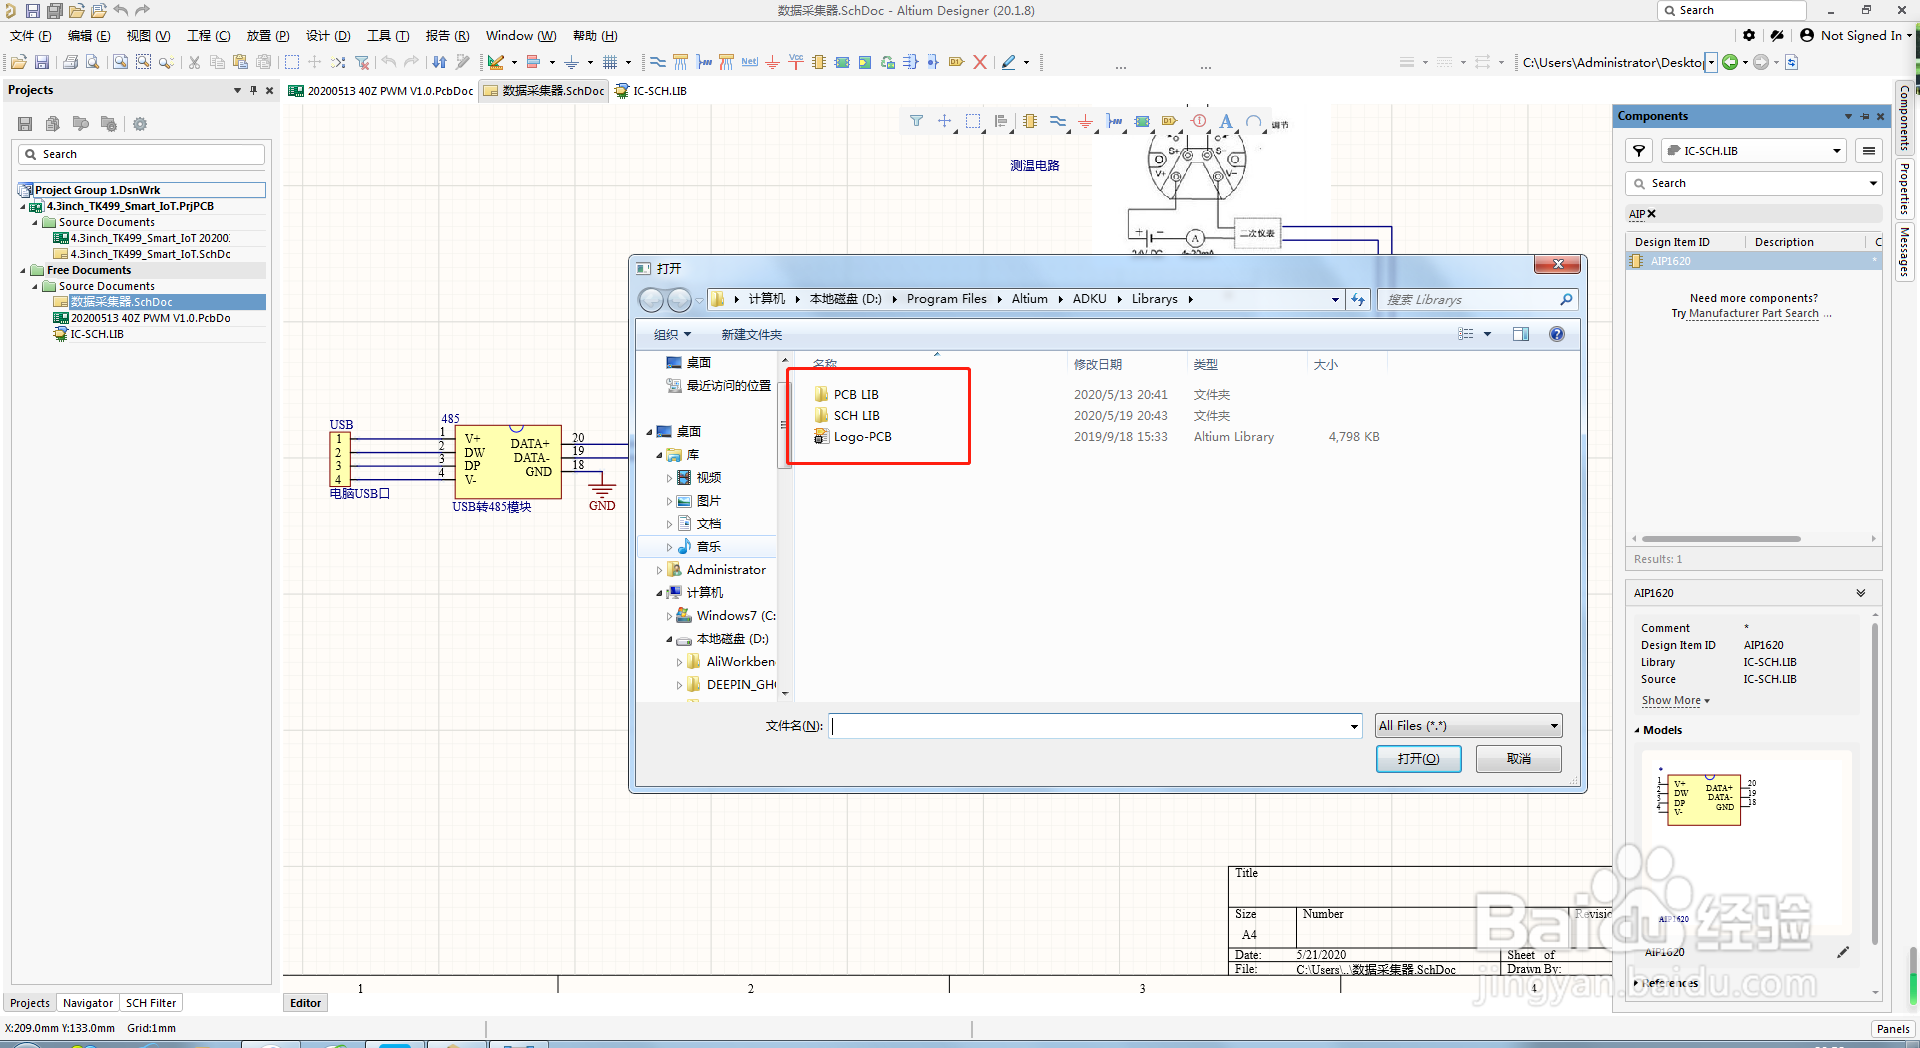Collapse the Models section in Components panel

(1637, 730)
